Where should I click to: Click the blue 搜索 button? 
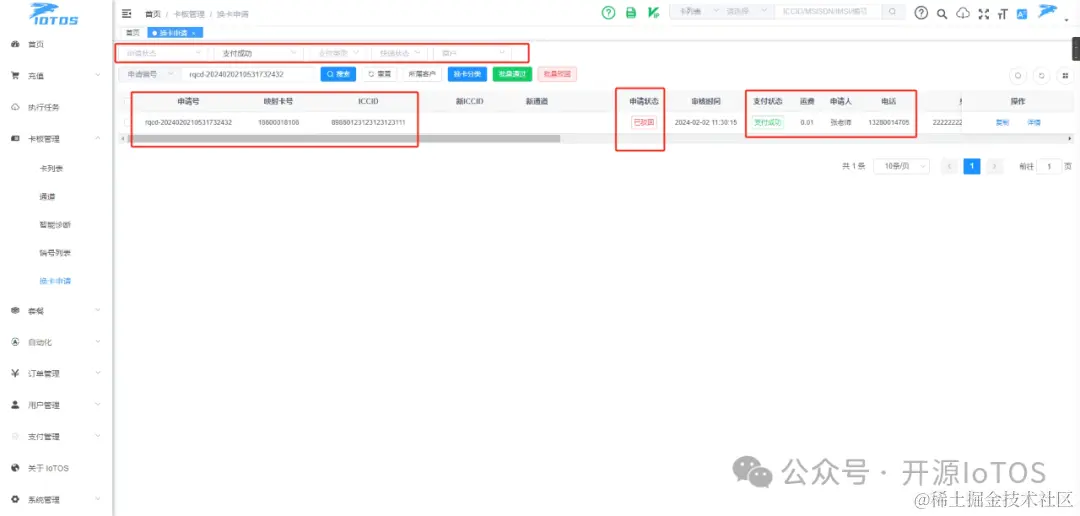[338, 74]
